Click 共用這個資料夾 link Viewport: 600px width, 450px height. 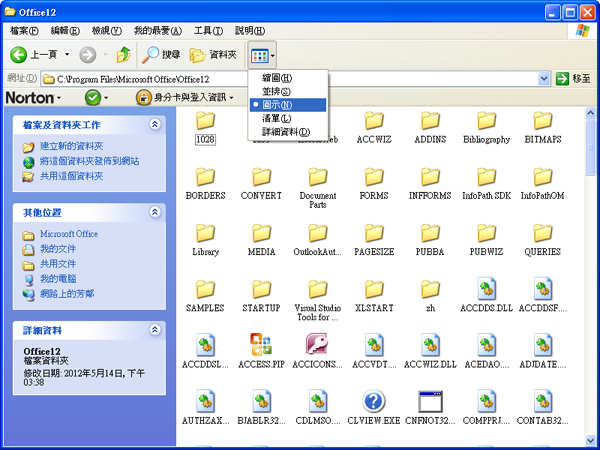(71, 176)
